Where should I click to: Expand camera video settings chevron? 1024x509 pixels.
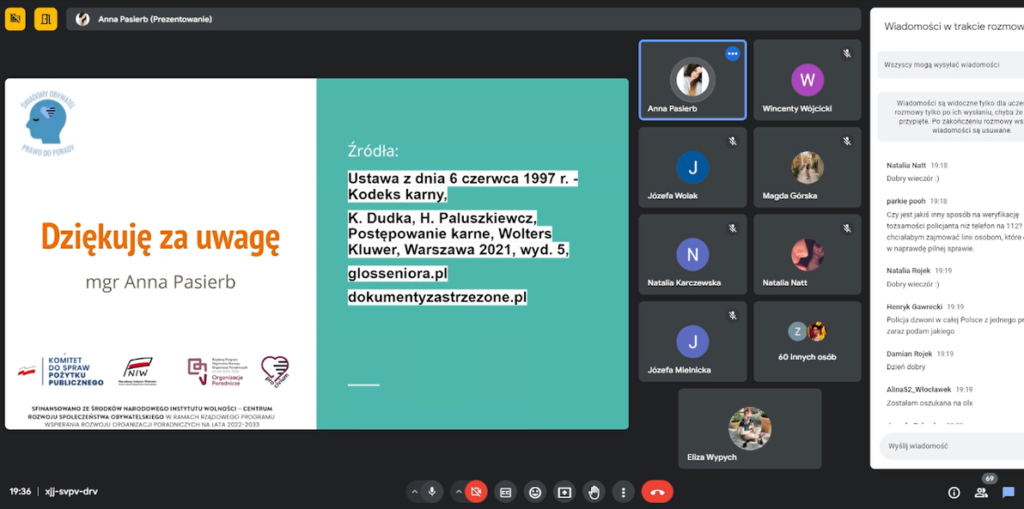[458, 492]
